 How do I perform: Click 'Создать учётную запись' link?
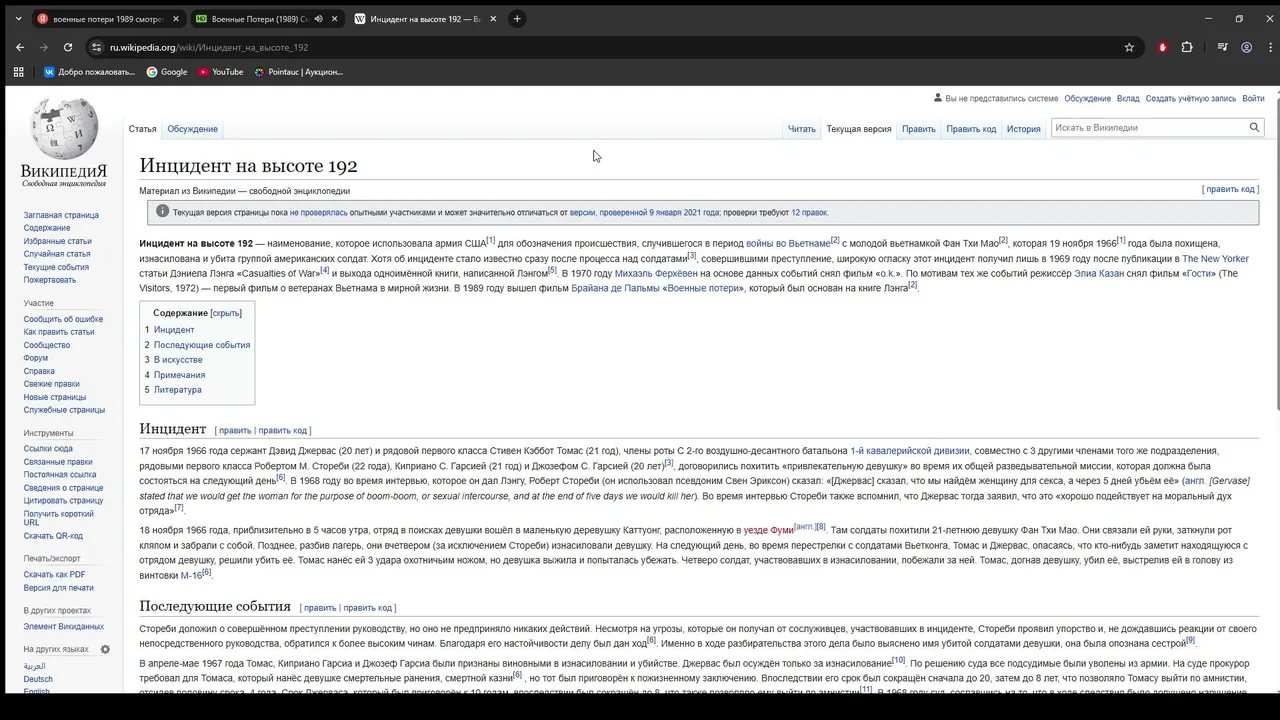(1191, 98)
